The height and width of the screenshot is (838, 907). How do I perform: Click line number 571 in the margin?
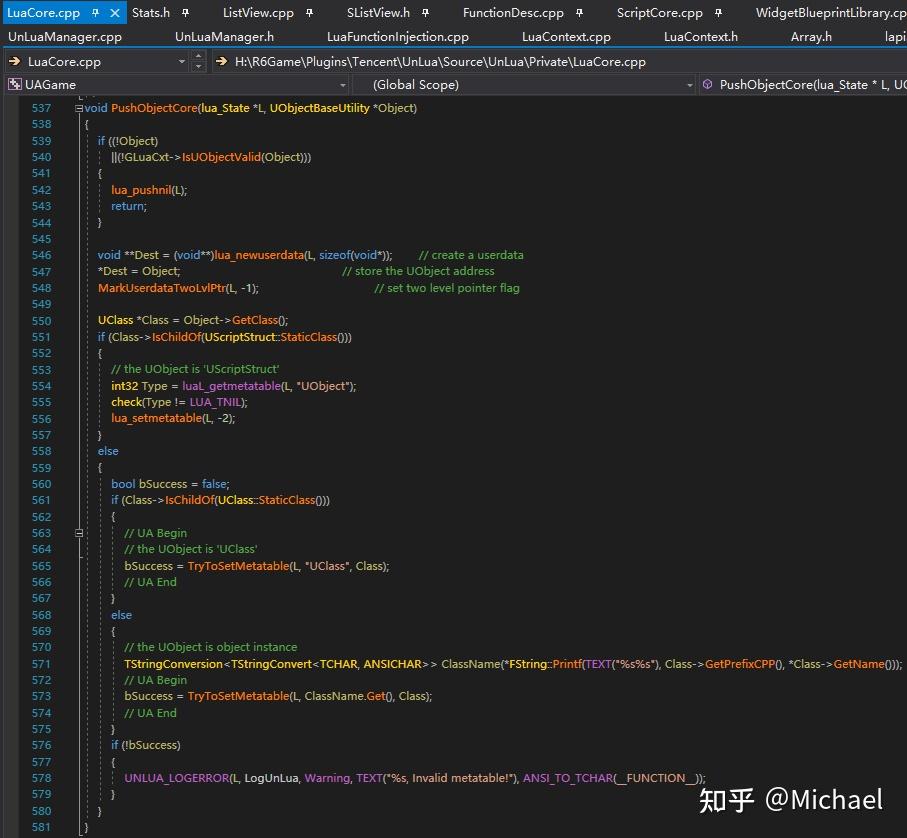click(42, 664)
